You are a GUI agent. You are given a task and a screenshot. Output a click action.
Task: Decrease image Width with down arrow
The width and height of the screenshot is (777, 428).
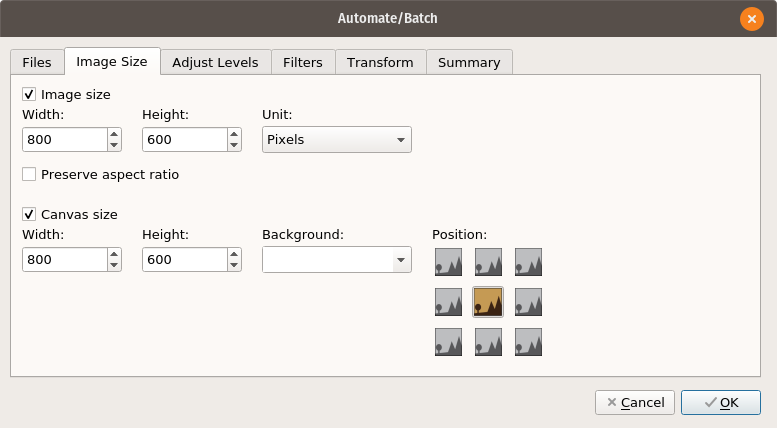pos(114,146)
